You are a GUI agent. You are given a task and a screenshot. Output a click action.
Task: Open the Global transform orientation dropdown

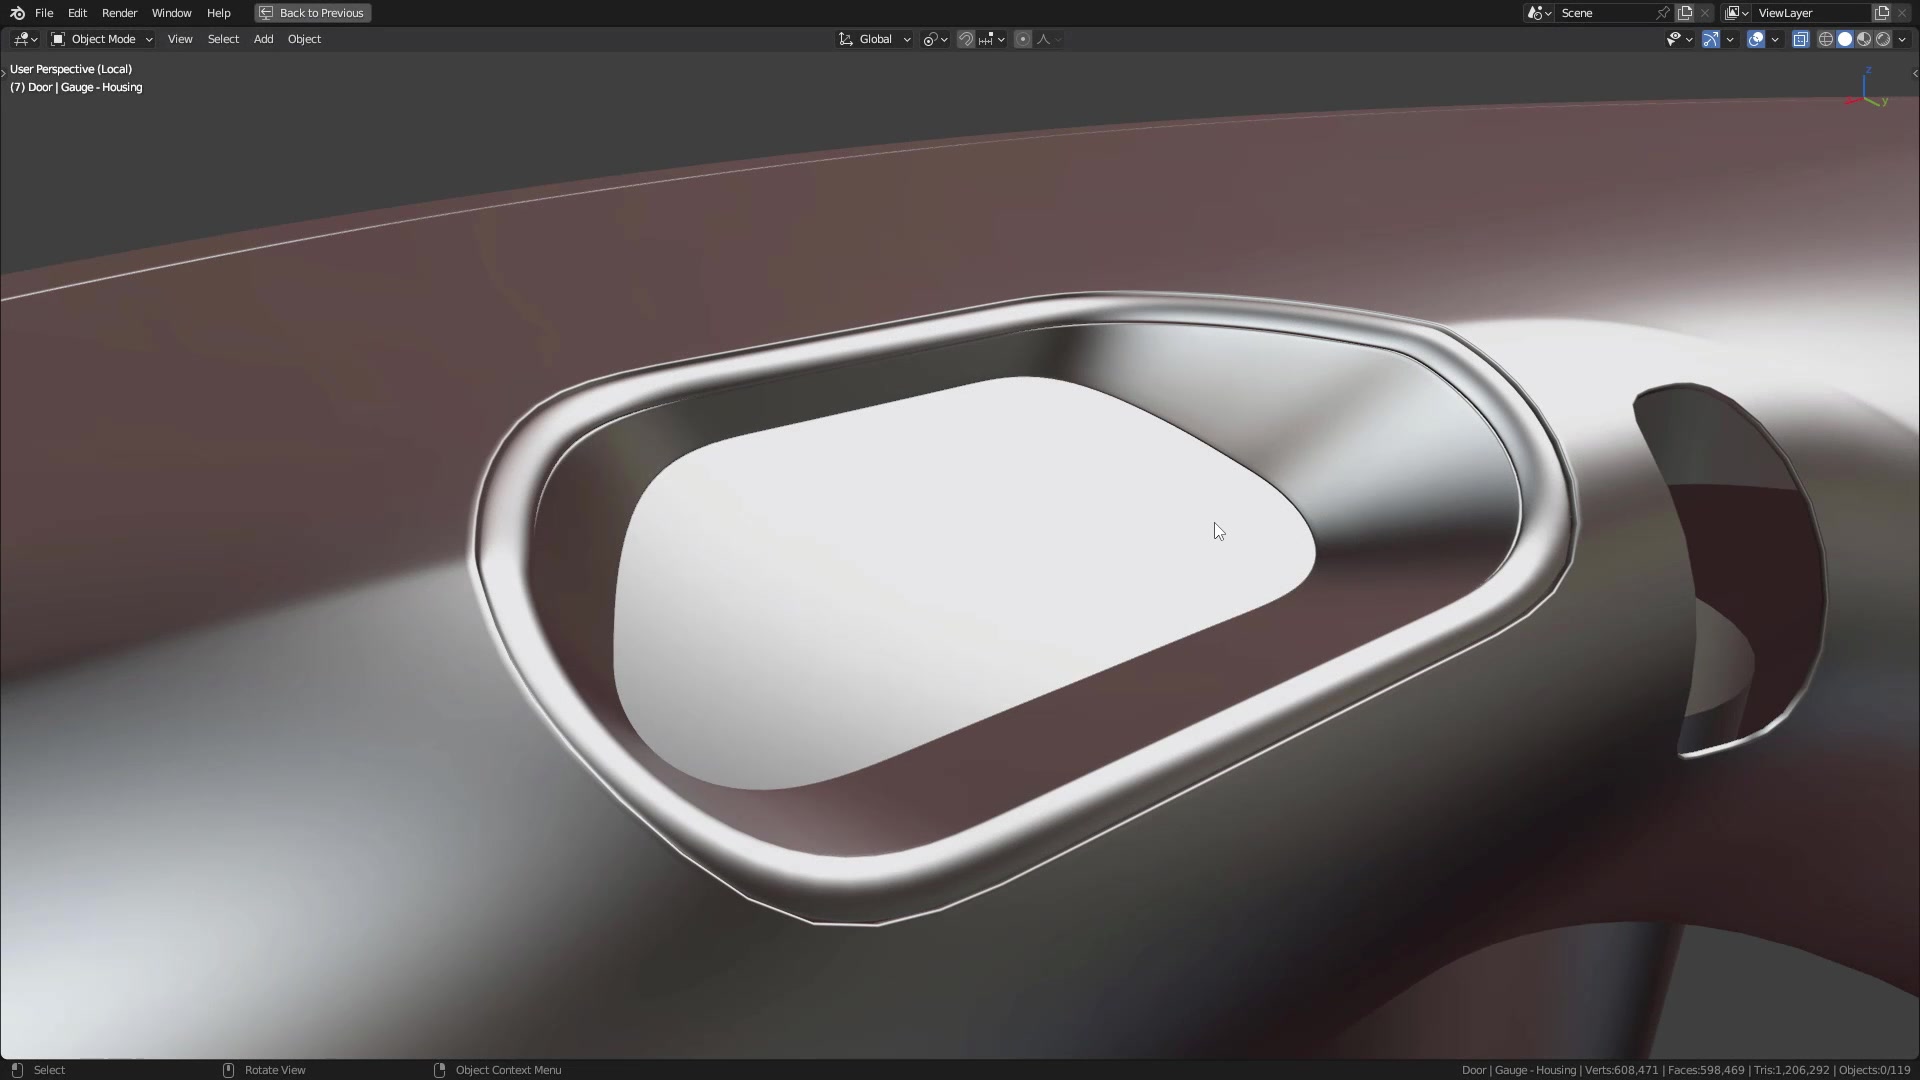point(875,39)
